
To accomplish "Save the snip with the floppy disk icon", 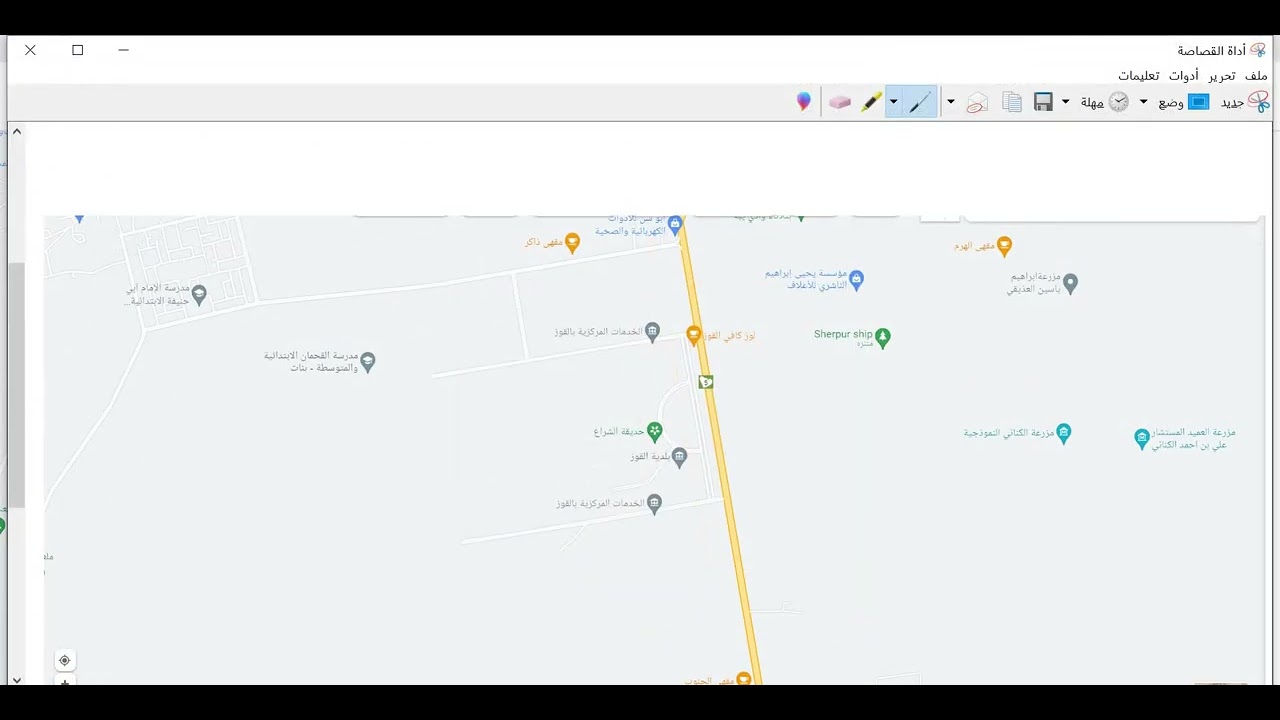I will coord(1043,102).
